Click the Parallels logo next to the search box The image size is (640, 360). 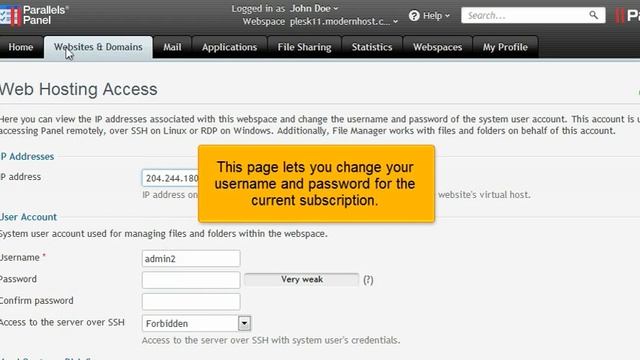tap(627, 16)
